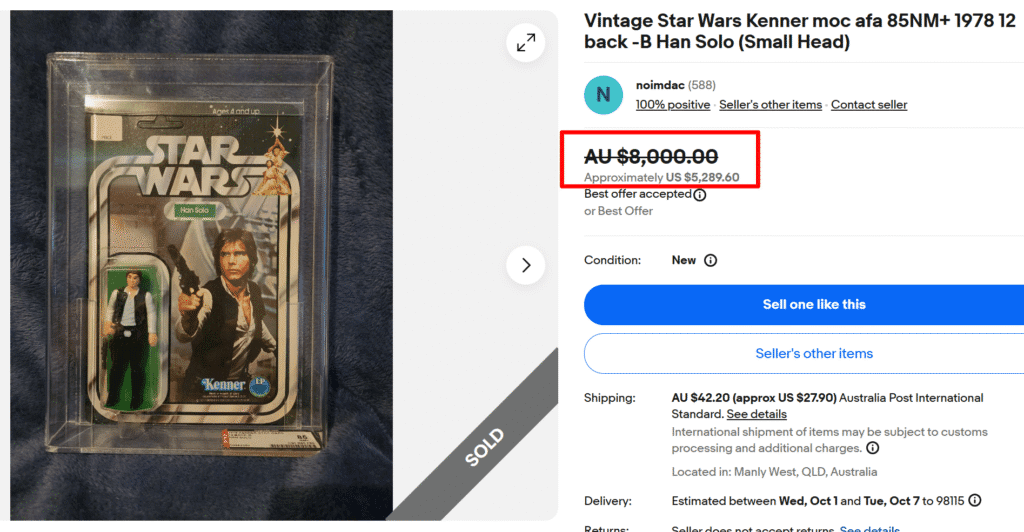This screenshot has width=1024, height=532.
Task: Click the struck-through AU $8,000.00 price
Action: 651,156
